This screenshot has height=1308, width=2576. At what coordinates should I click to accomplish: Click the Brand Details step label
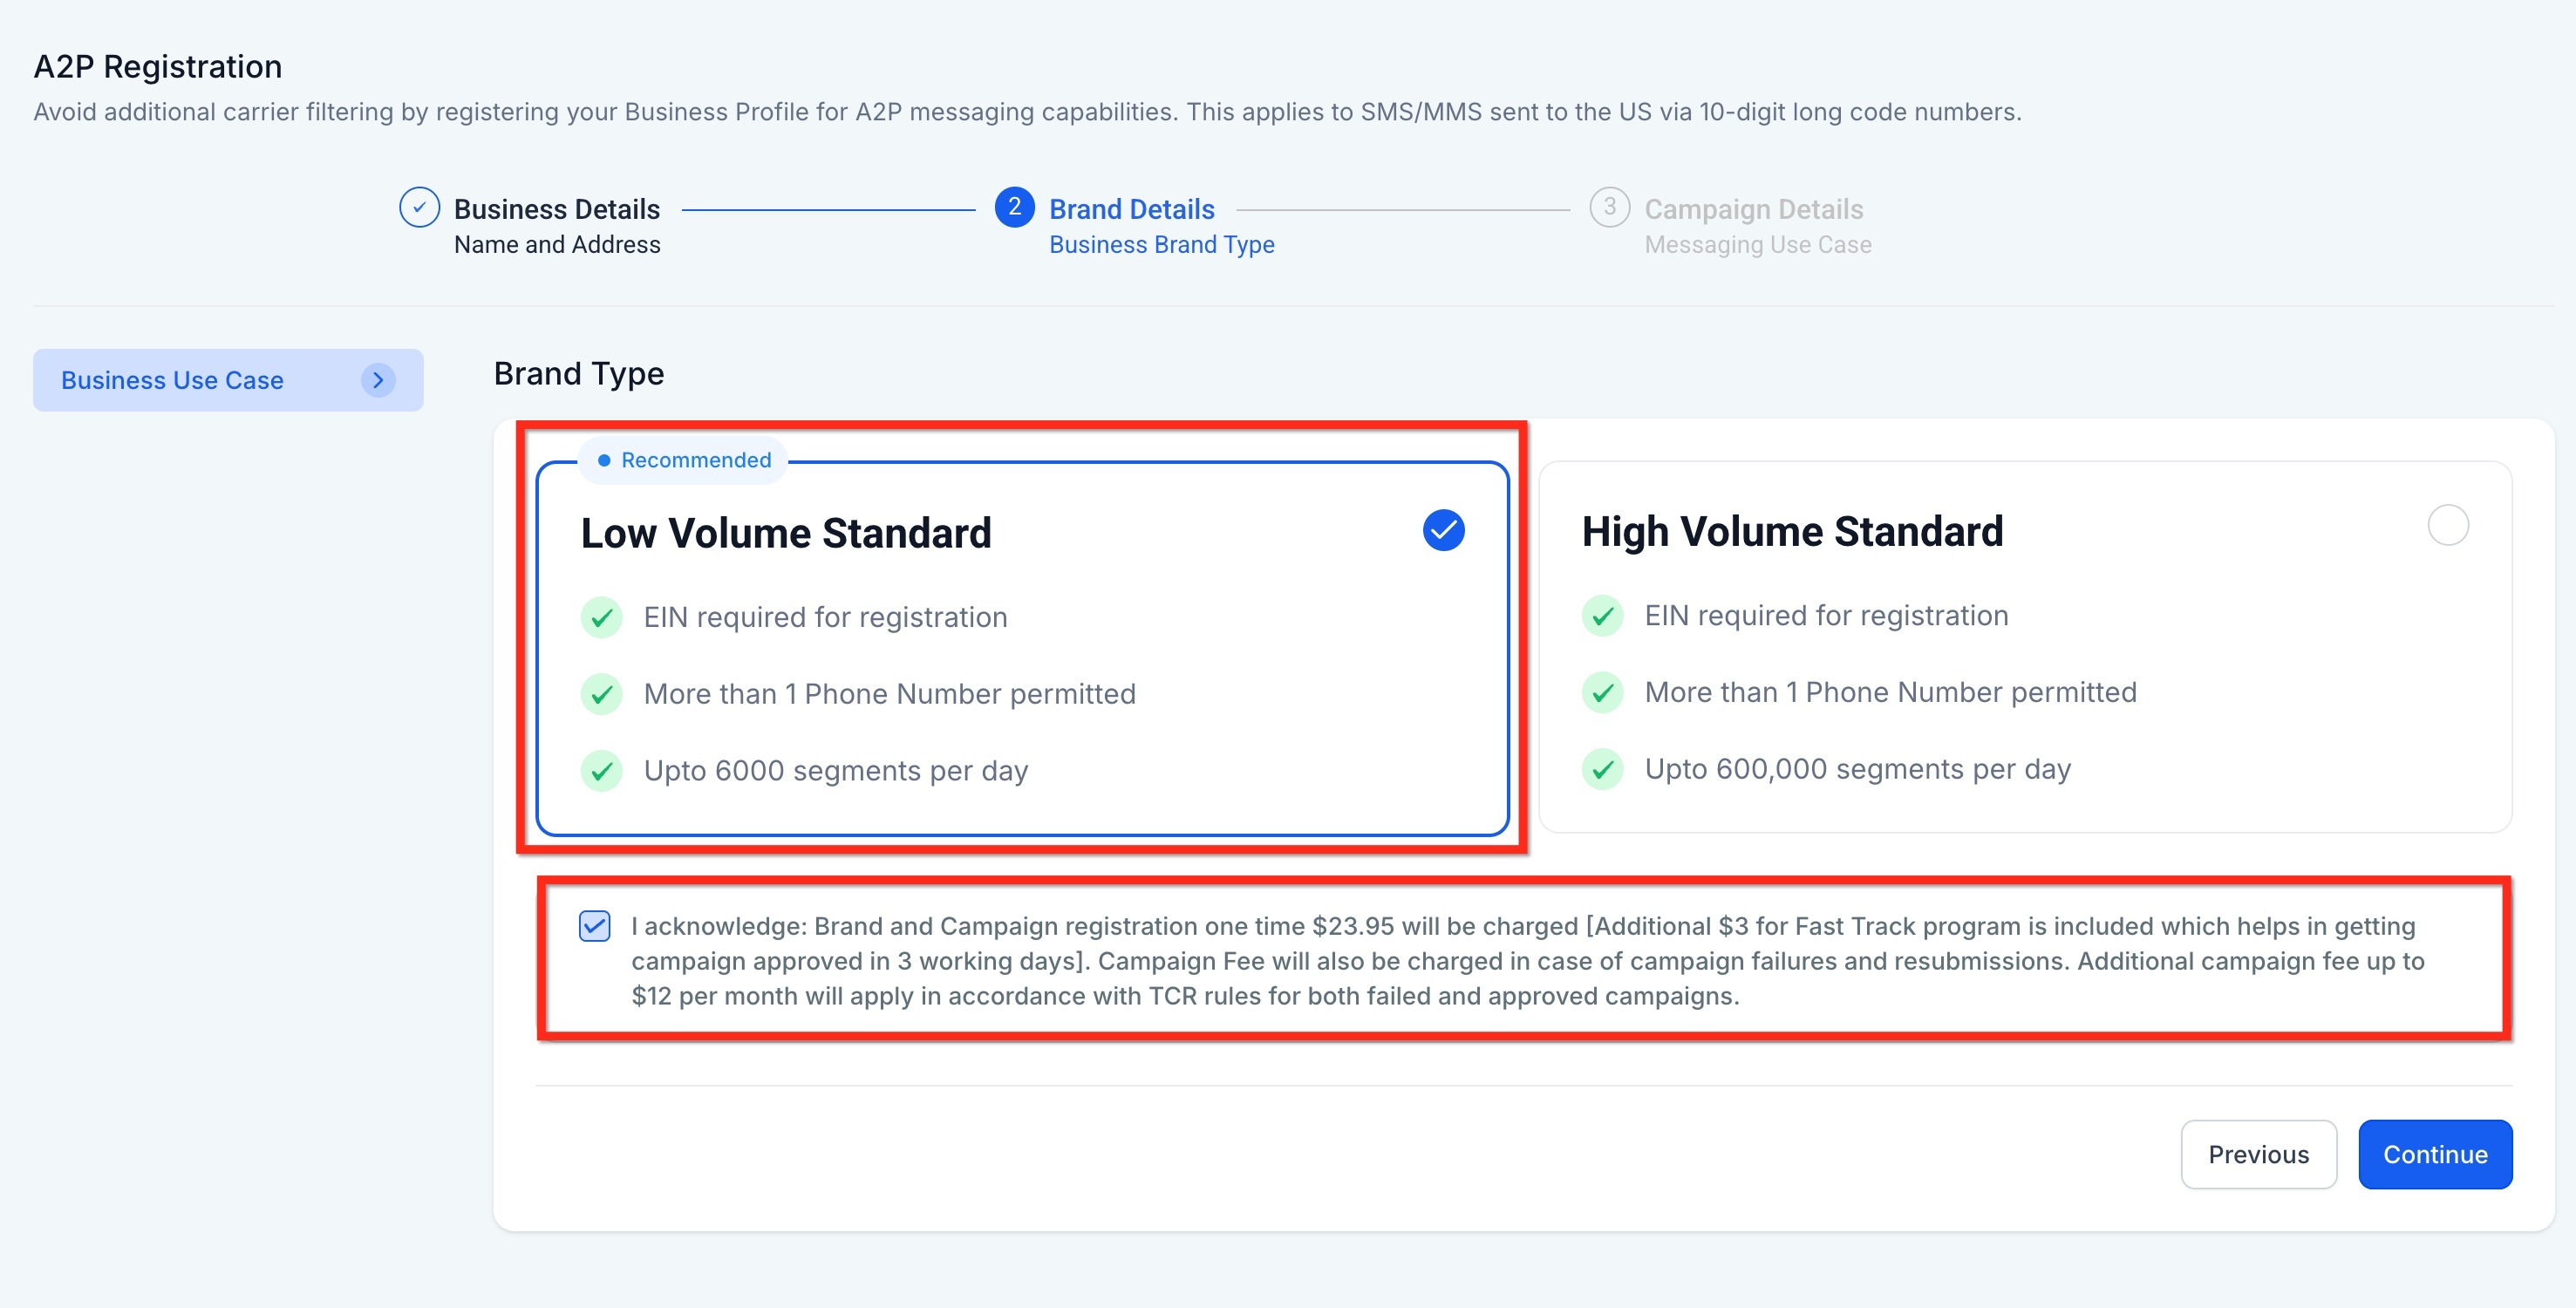pyautogui.click(x=1131, y=209)
